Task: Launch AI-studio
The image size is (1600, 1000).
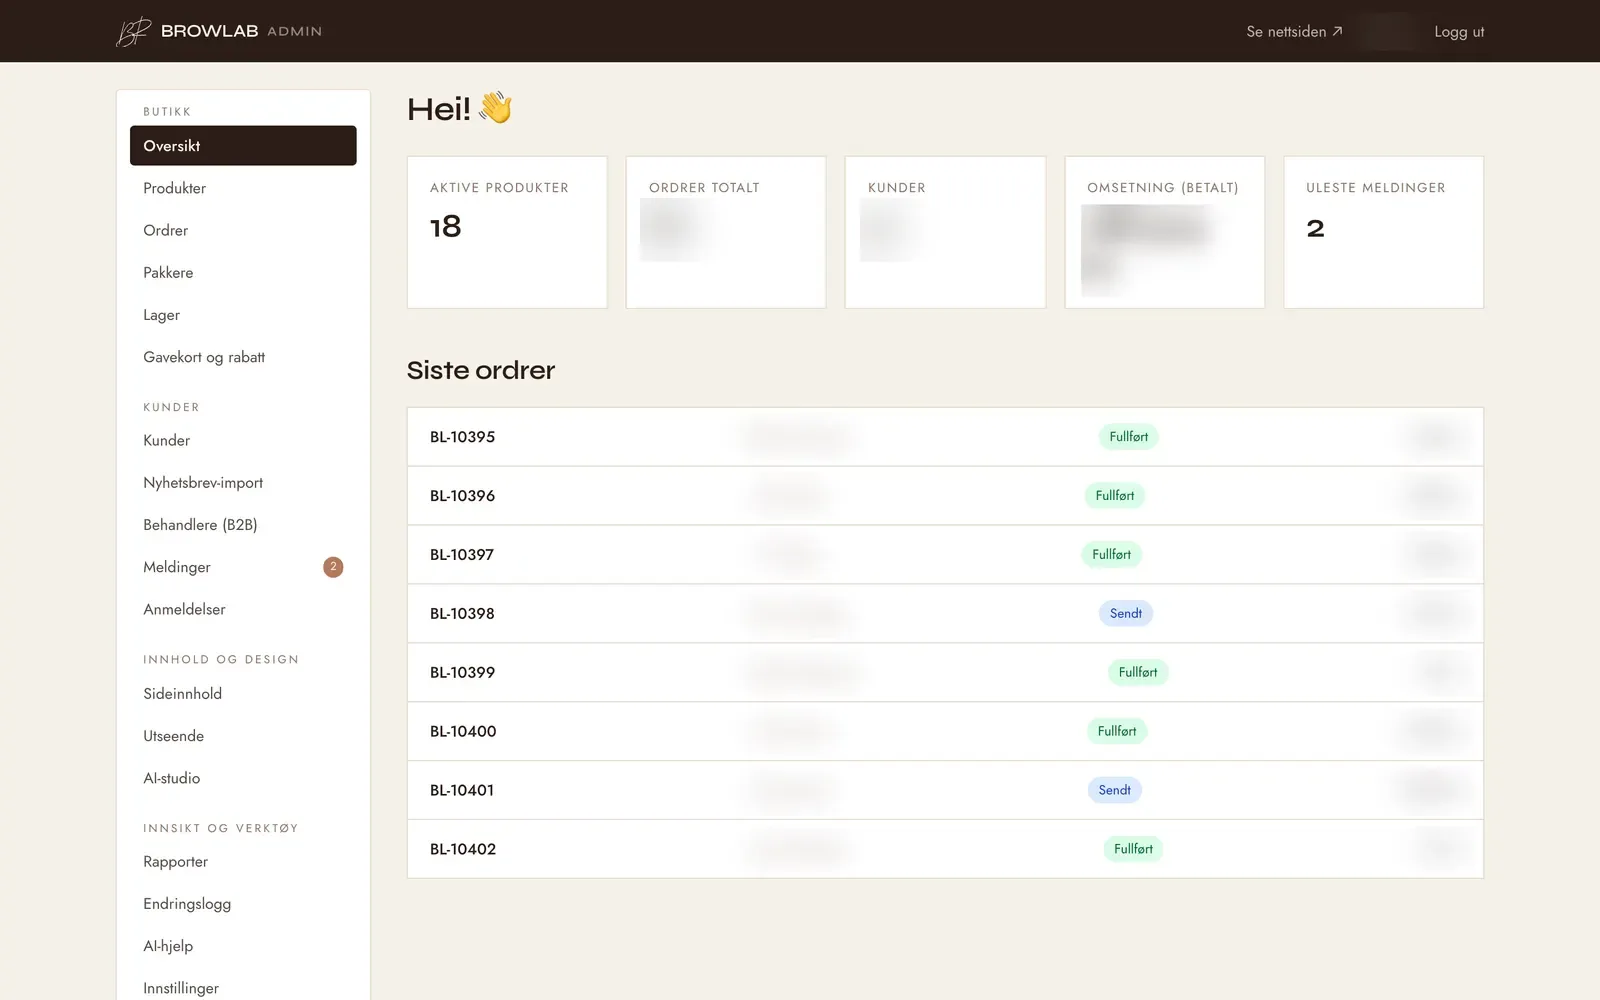Action: [x=243, y=778]
